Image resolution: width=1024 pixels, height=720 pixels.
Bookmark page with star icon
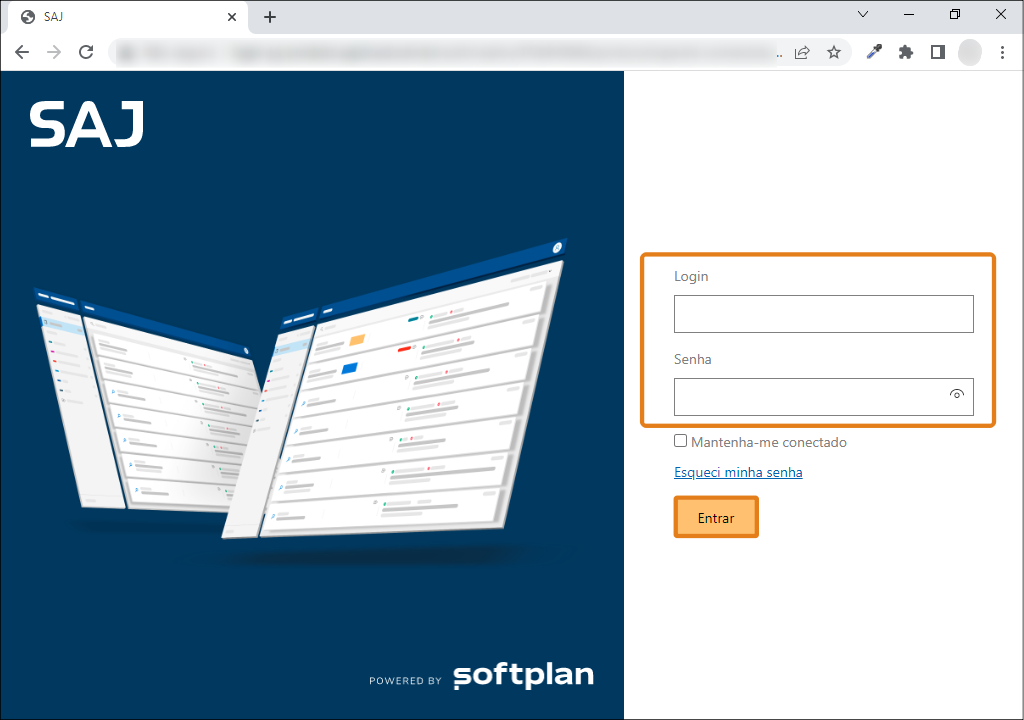click(x=834, y=53)
